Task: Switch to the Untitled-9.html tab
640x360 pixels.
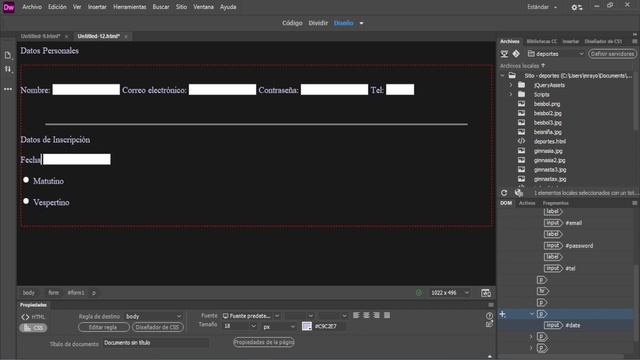Action: (x=40, y=36)
